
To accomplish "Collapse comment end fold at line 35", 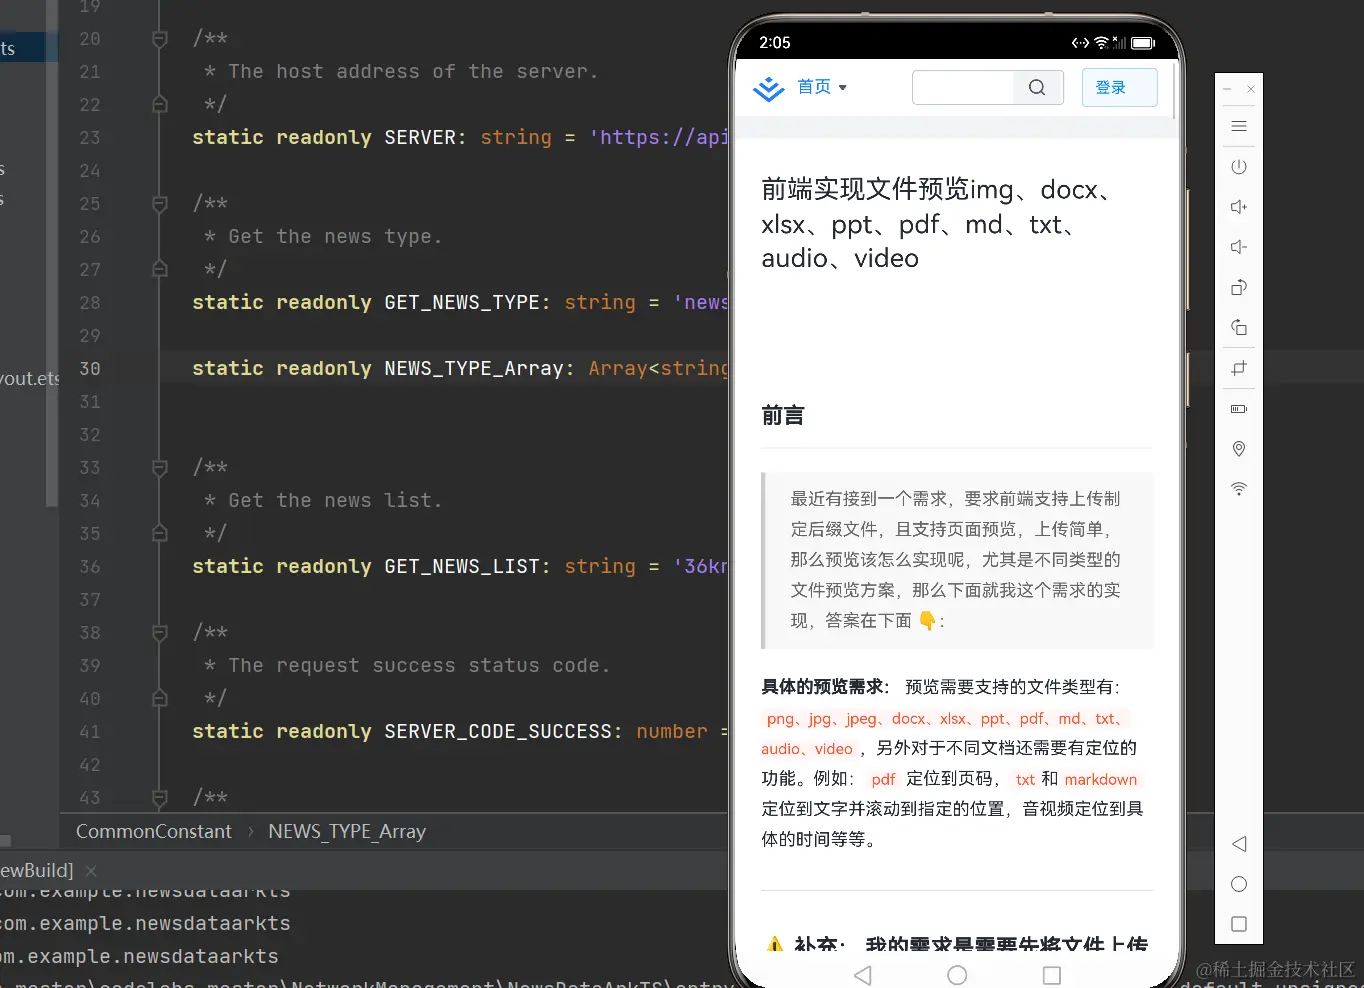I will 160,533.
